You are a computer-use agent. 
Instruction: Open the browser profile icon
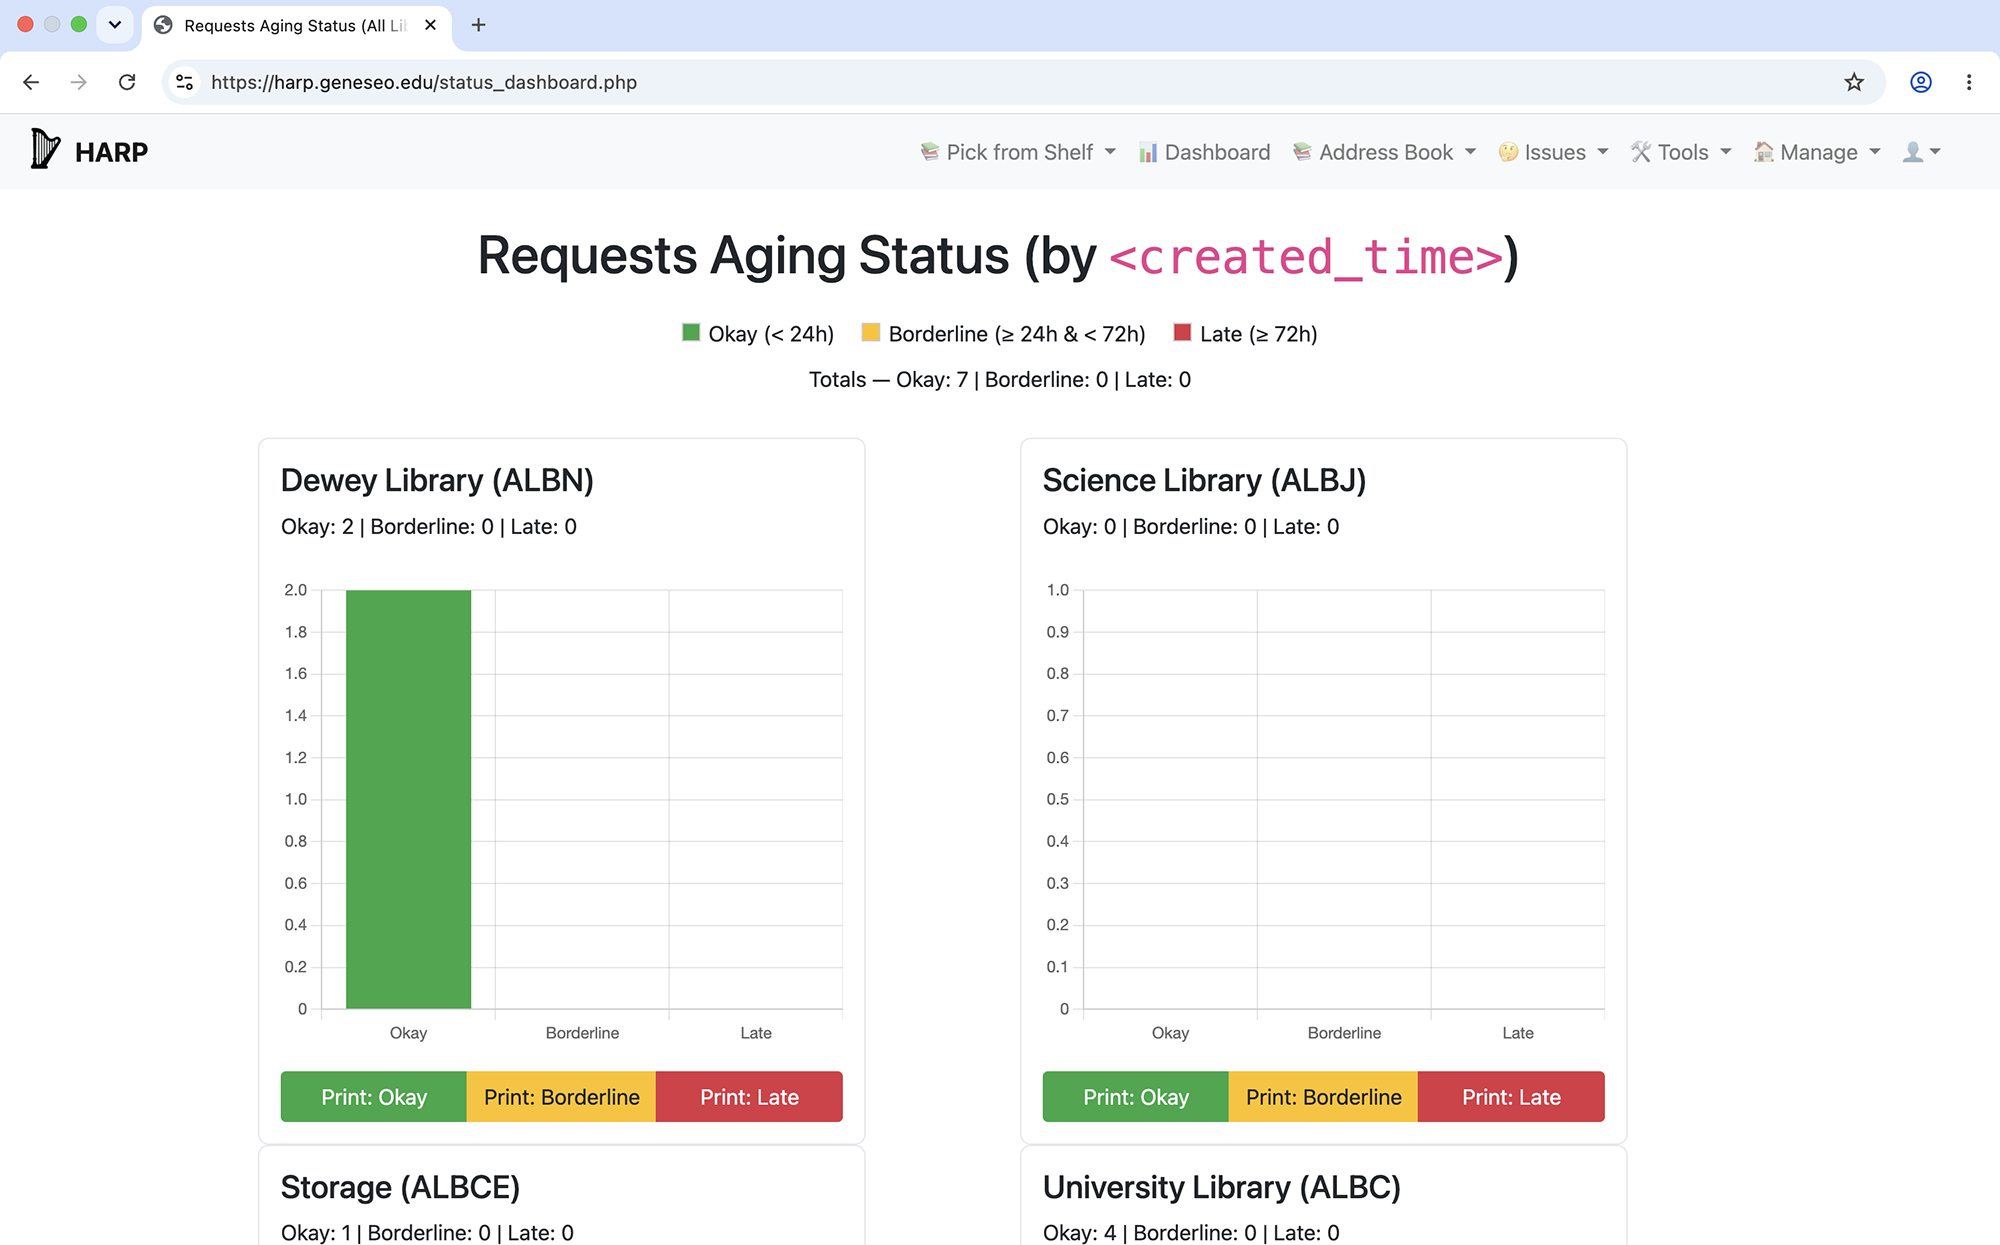1921,82
